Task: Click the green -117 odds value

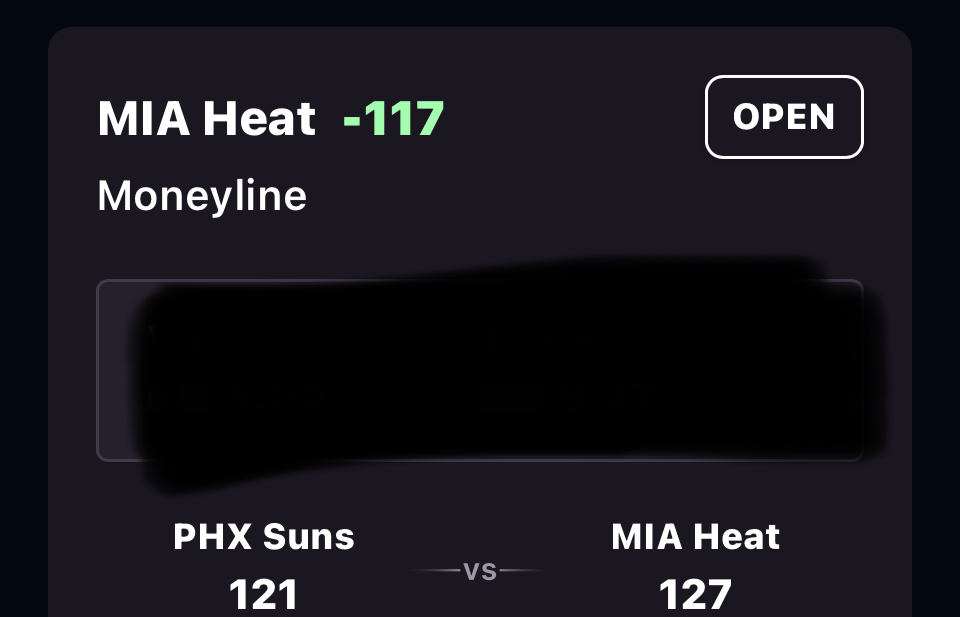Action: pos(393,120)
